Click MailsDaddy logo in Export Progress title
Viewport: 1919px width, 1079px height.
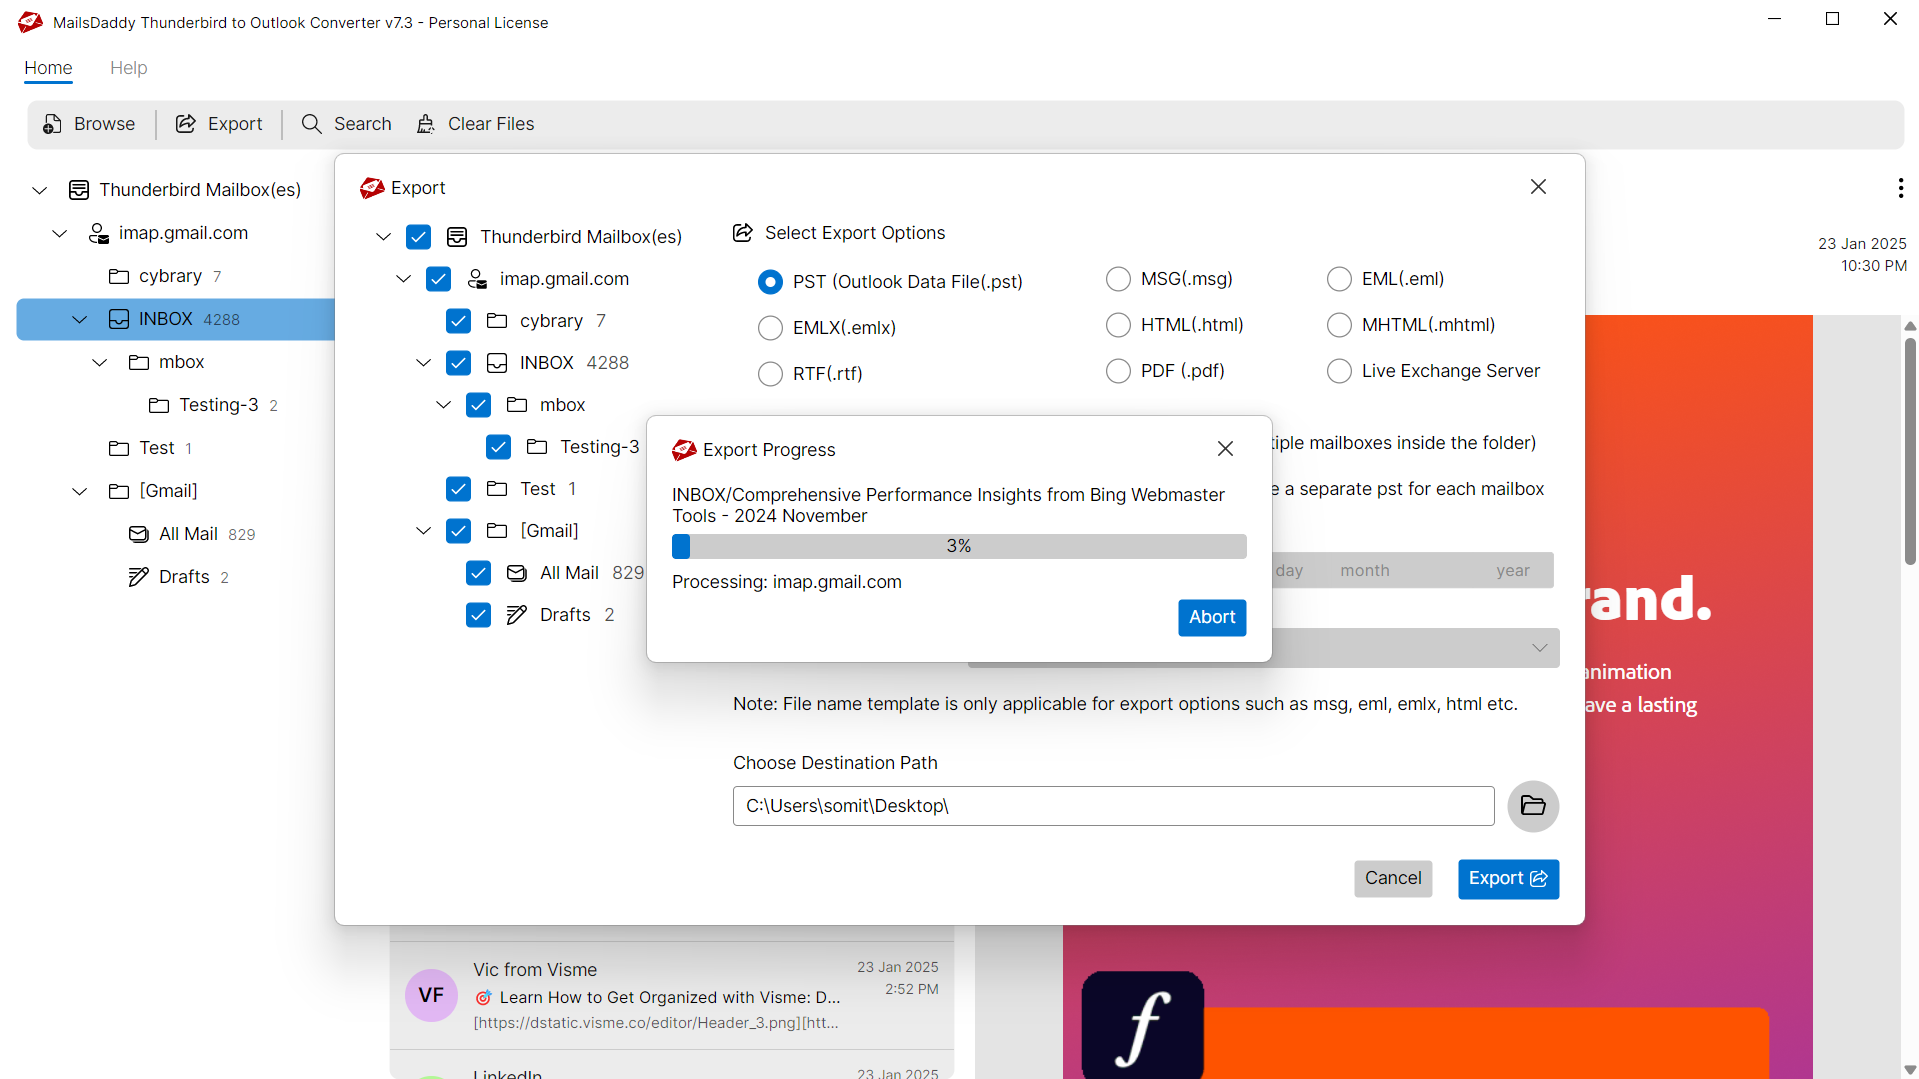tap(684, 450)
